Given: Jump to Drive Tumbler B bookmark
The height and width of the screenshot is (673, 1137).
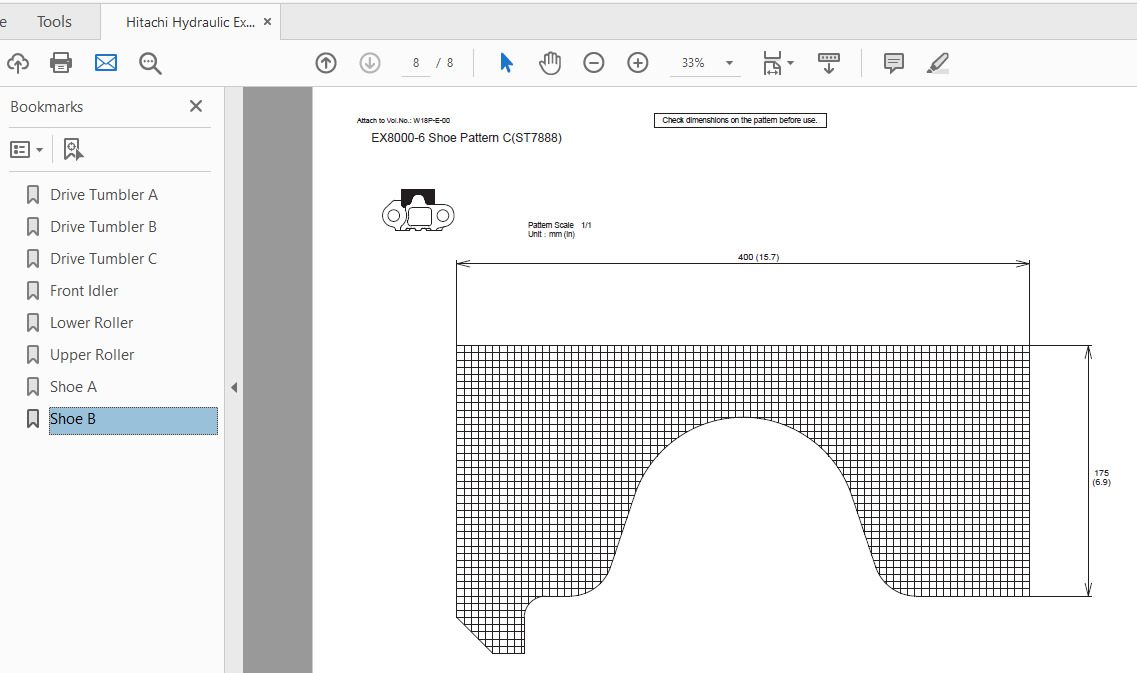Looking at the screenshot, I should (x=103, y=227).
